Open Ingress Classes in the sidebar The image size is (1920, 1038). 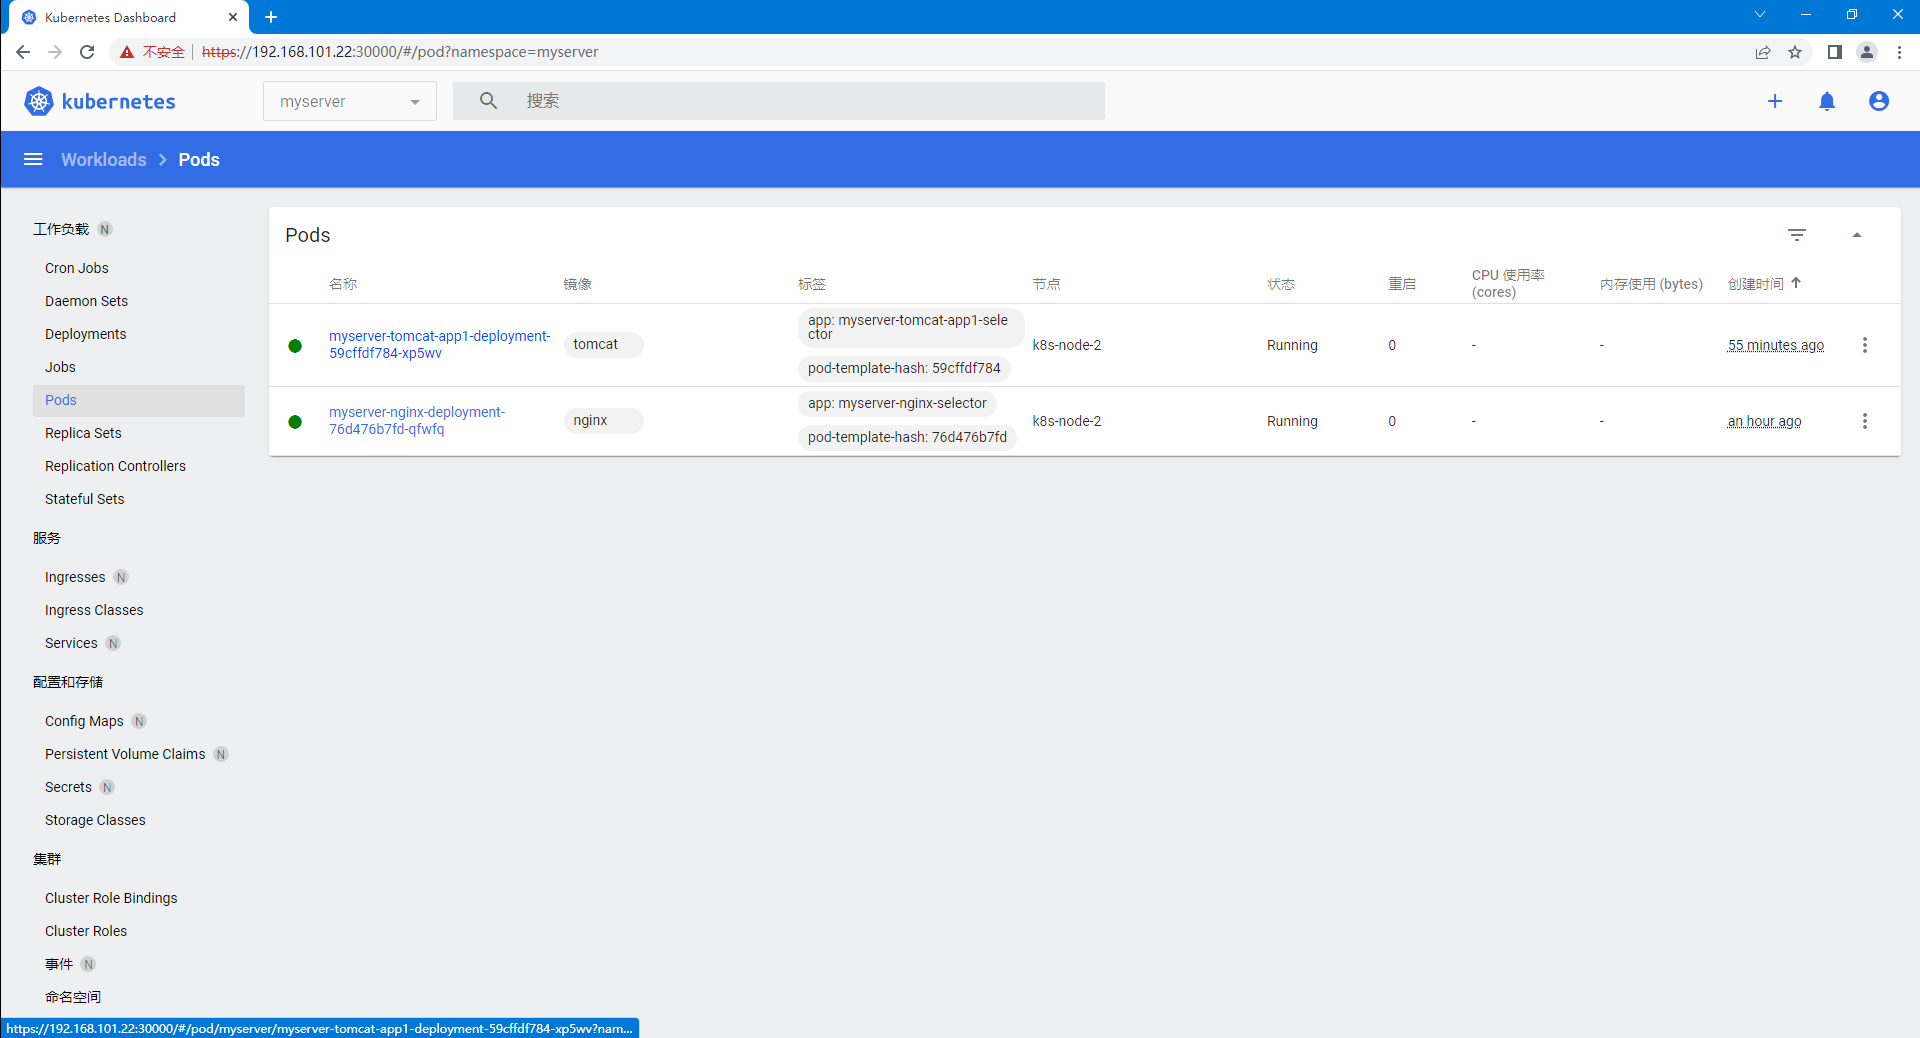[94, 610]
